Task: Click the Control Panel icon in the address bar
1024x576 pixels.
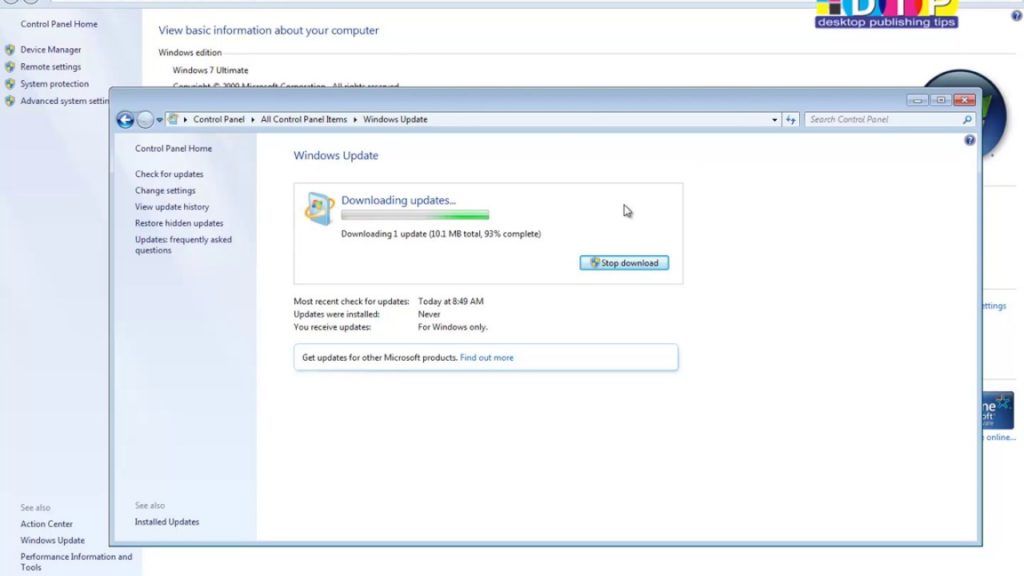Action: (x=173, y=119)
